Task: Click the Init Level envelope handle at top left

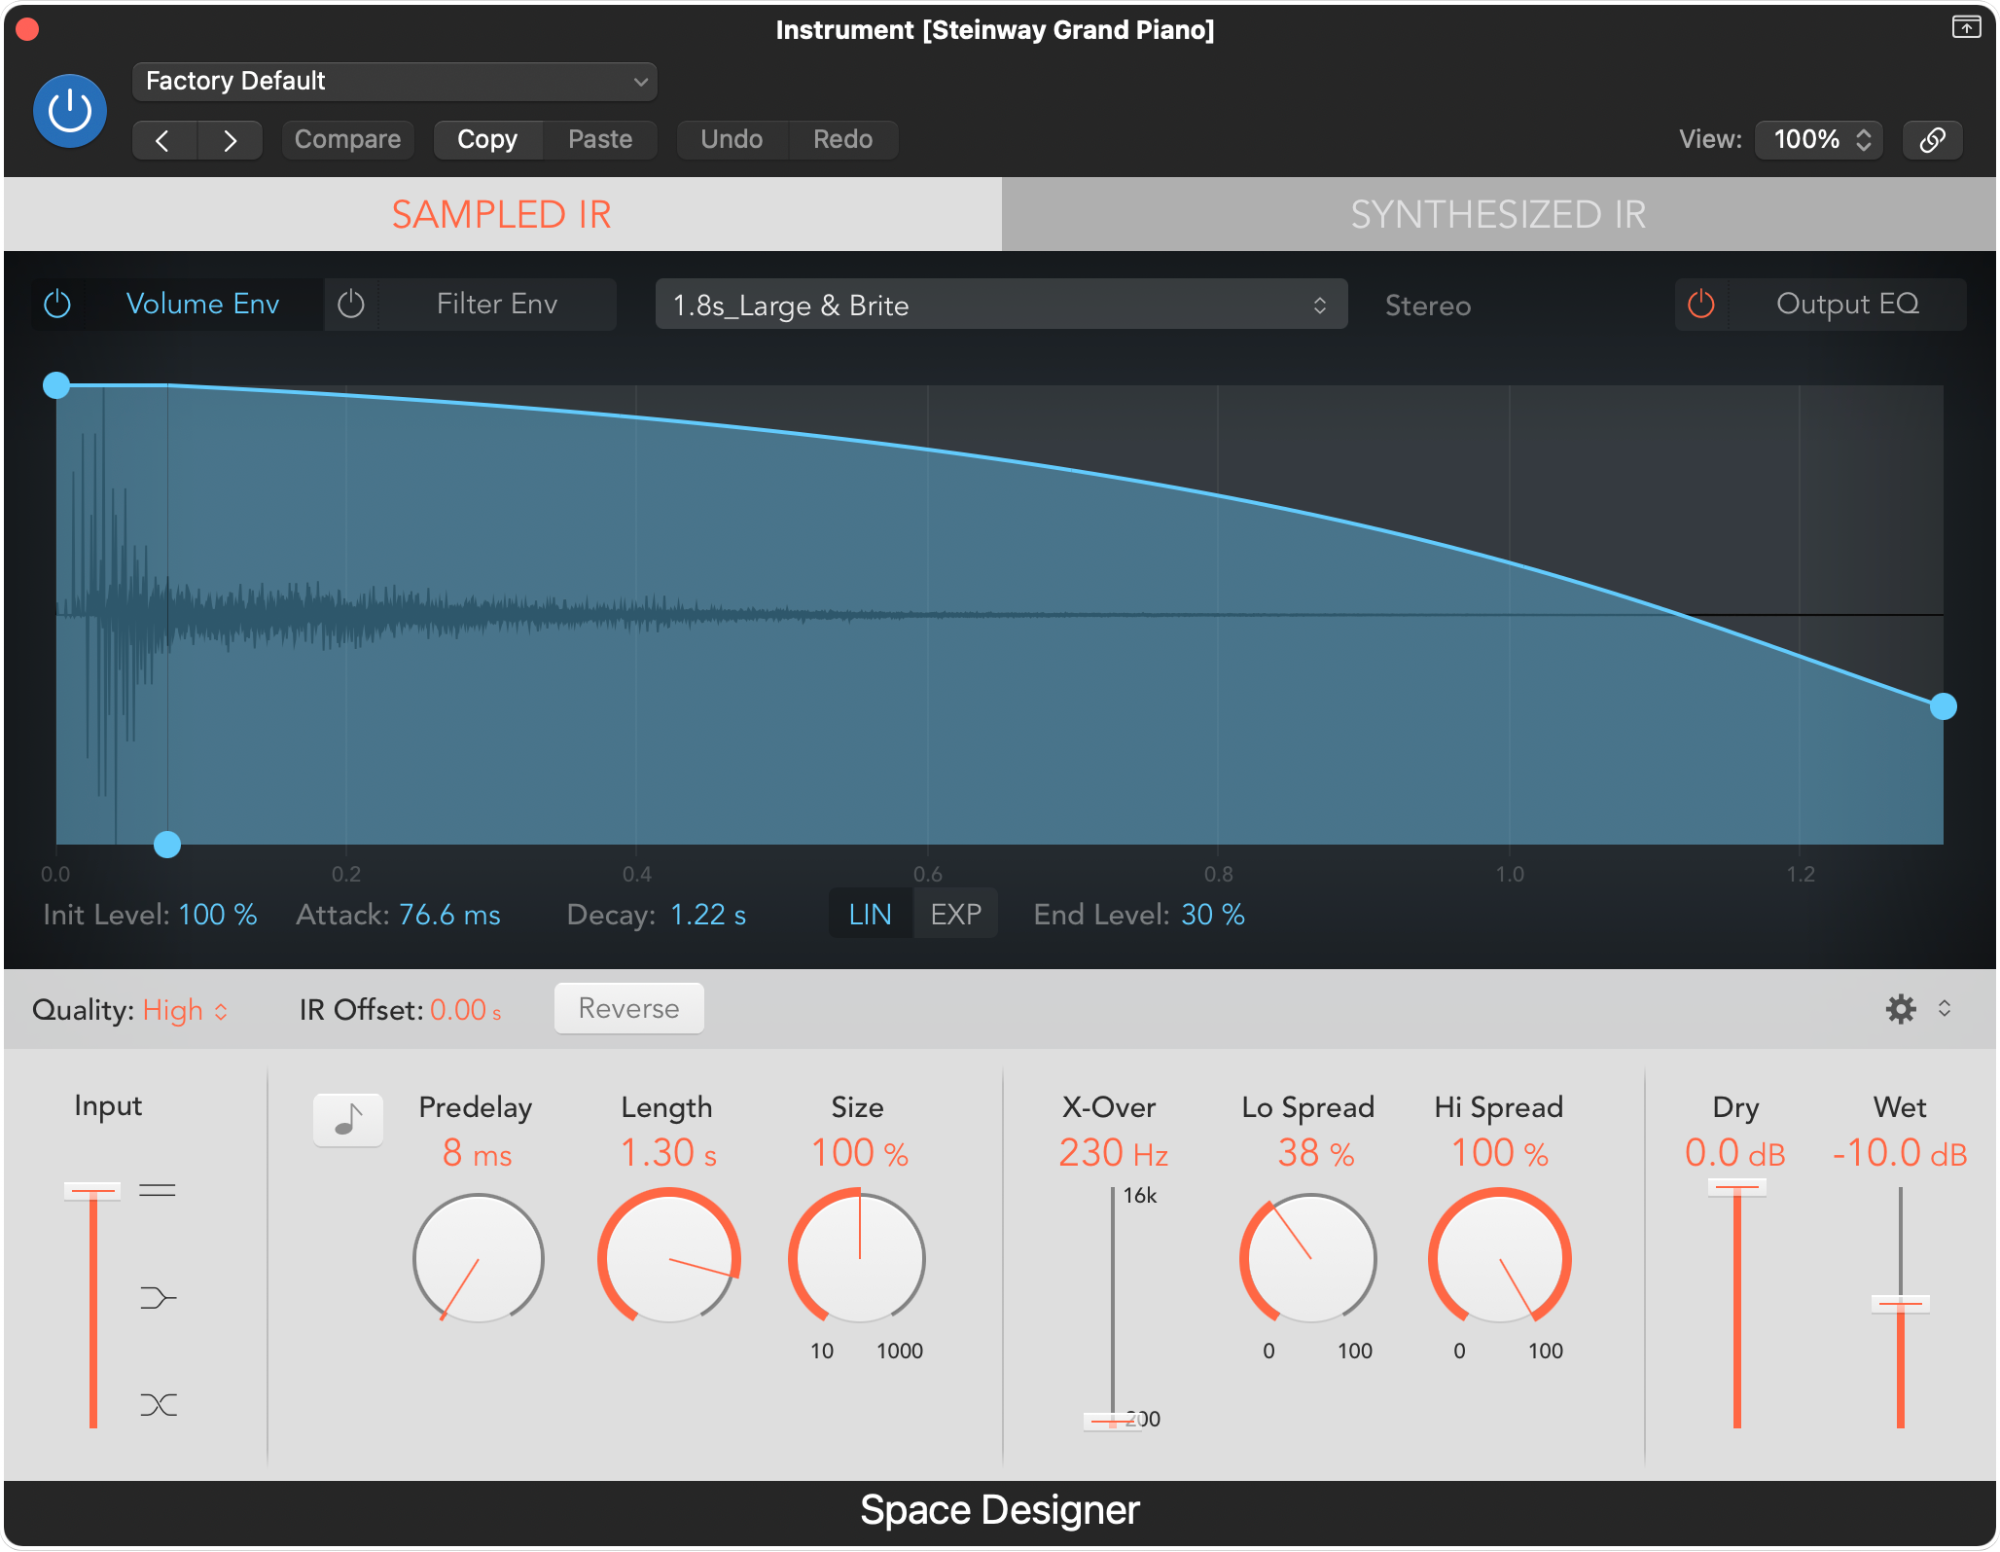Action: pyautogui.click(x=57, y=385)
